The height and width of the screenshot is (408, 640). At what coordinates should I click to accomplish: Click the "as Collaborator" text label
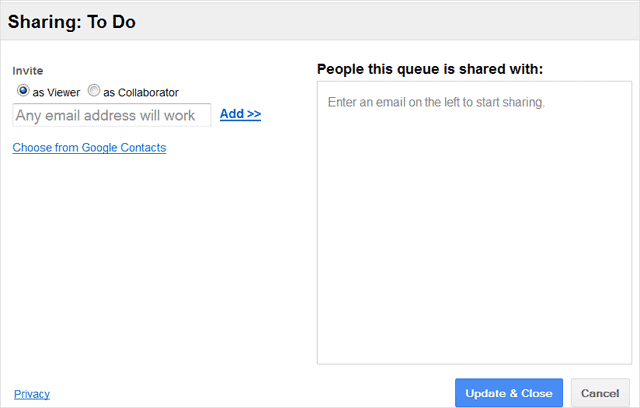141,93
